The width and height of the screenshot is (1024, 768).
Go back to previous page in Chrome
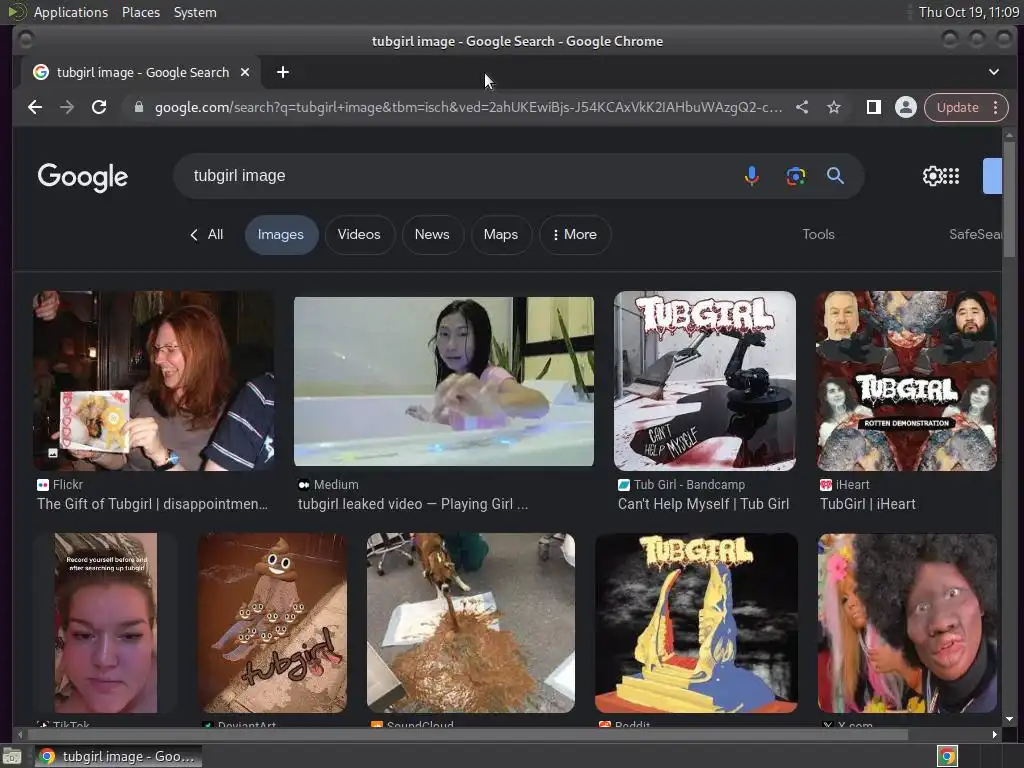click(35, 107)
